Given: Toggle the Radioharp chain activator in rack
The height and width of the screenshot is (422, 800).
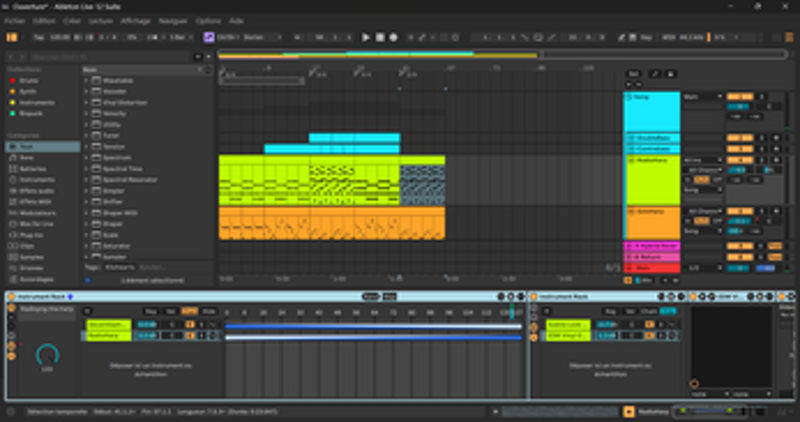Looking at the screenshot, I should (190, 336).
